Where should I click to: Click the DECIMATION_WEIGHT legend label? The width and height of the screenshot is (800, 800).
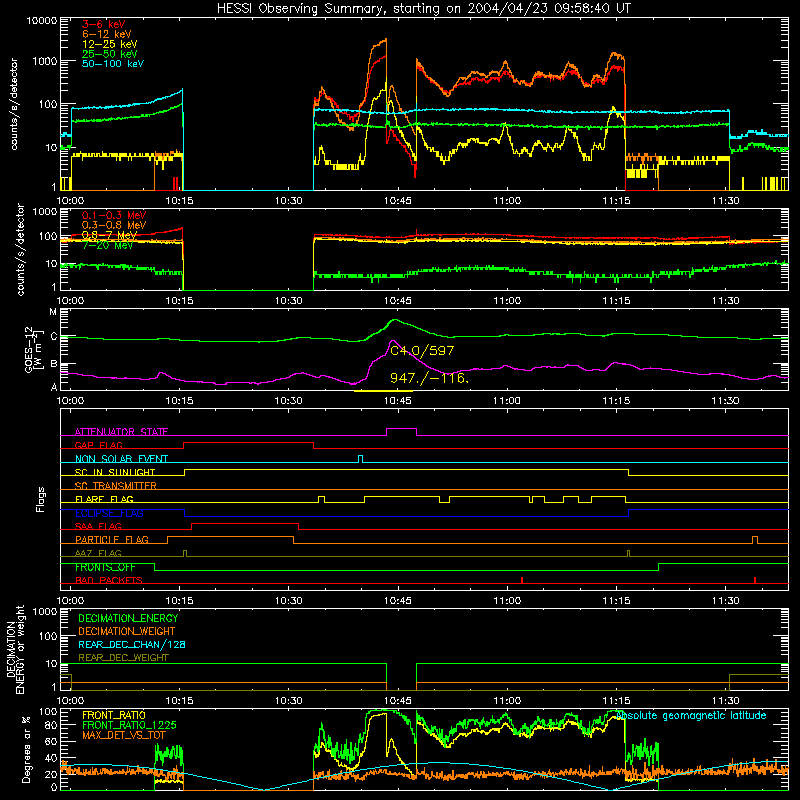click(x=127, y=631)
